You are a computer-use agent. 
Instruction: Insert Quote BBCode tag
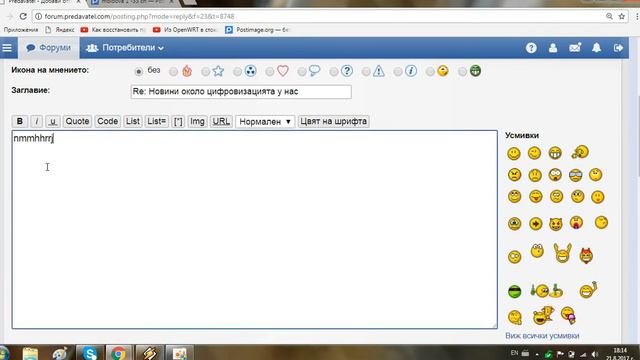pos(77,121)
